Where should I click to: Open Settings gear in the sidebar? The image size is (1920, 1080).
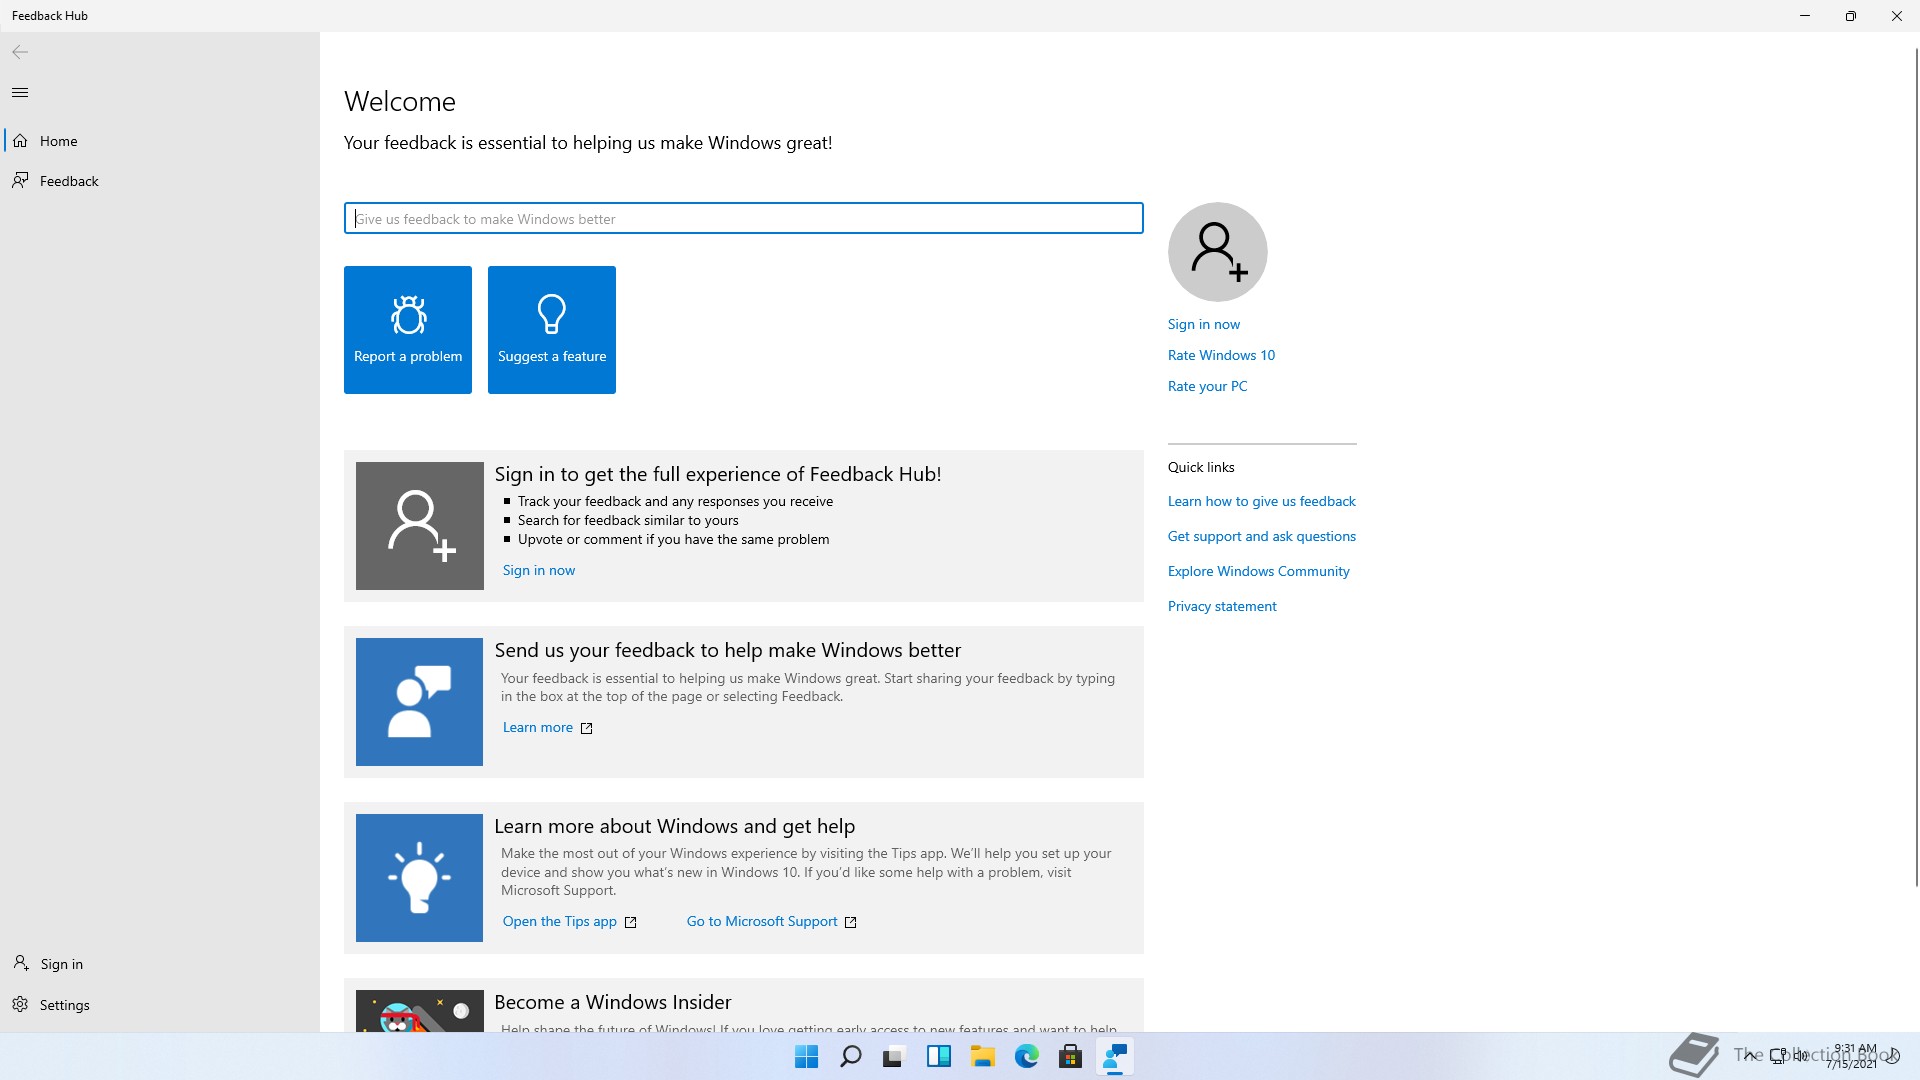[x=20, y=1004]
